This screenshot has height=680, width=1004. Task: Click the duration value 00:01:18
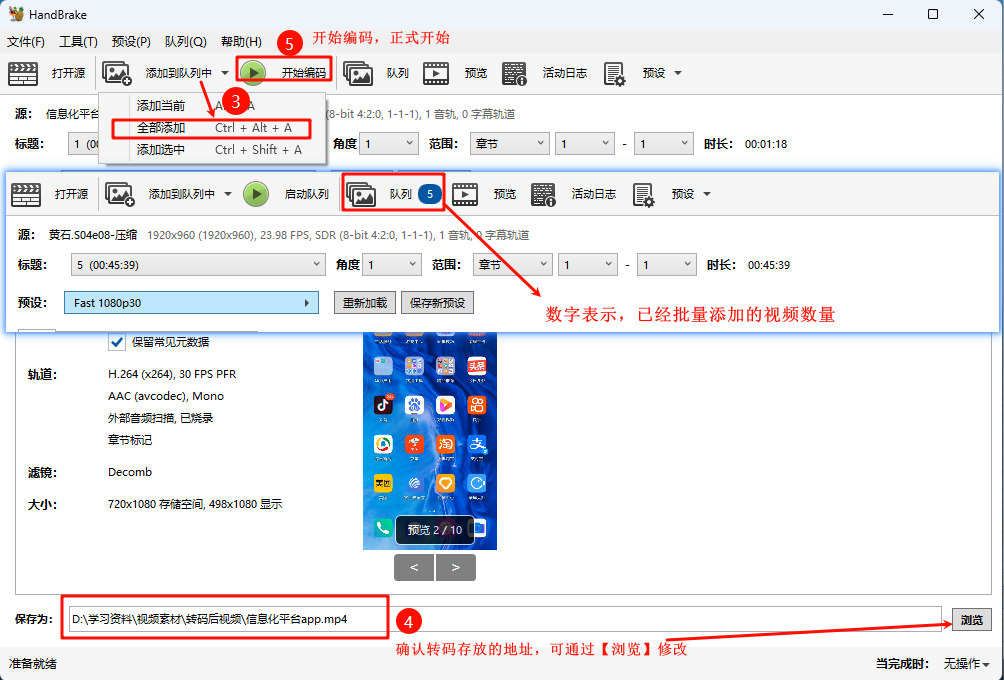766,144
